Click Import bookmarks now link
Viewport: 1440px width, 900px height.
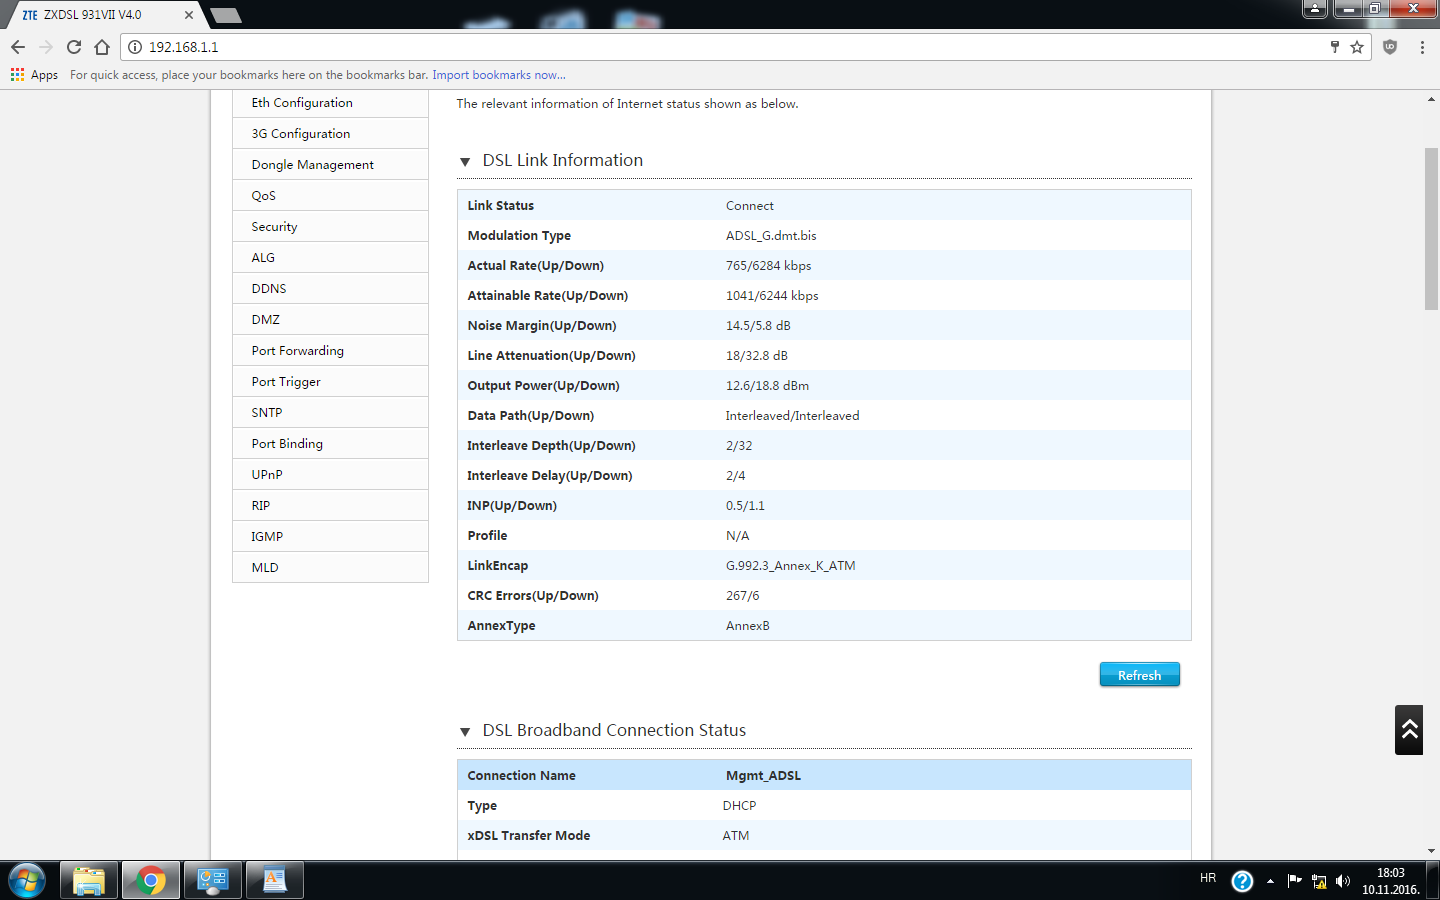[x=498, y=75]
